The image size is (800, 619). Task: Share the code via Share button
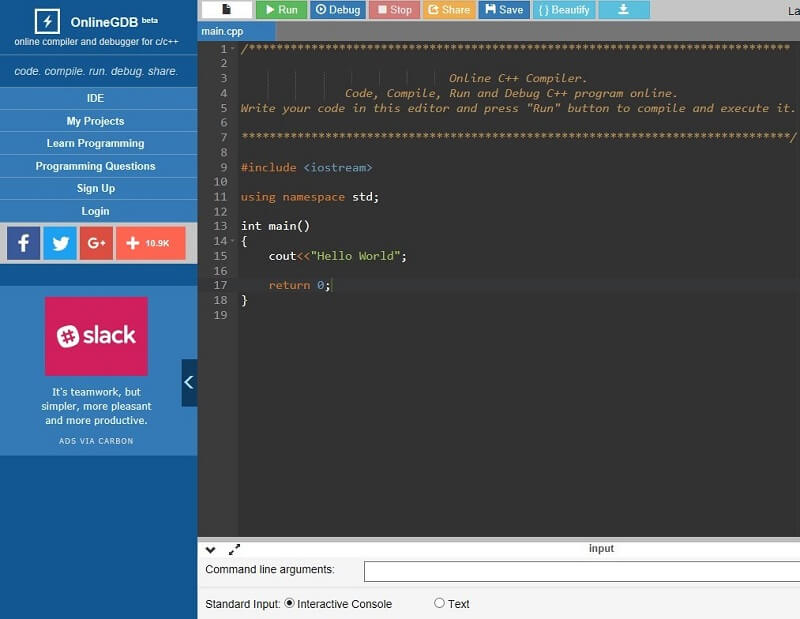click(x=449, y=10)
